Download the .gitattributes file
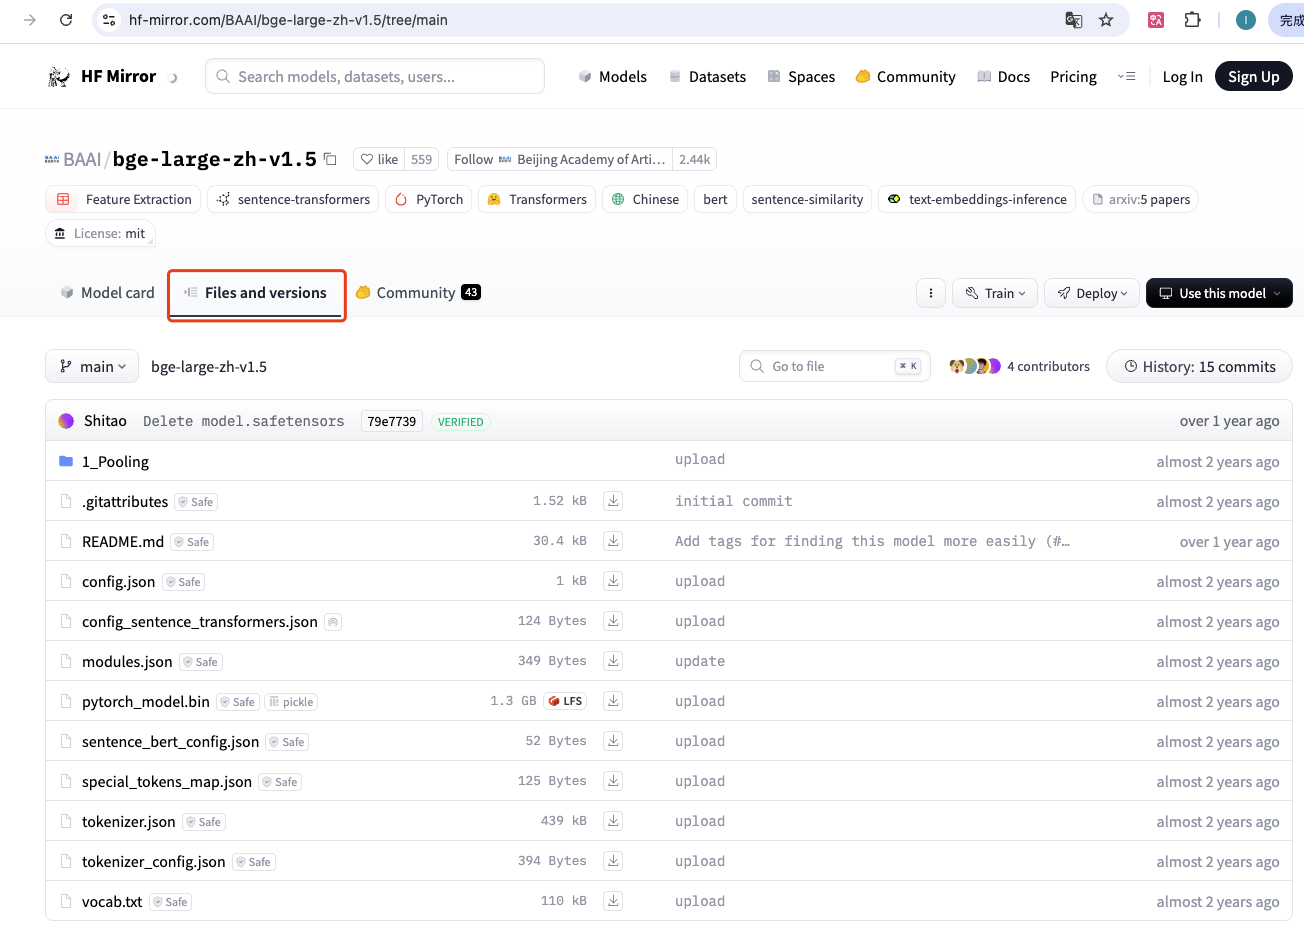 613,501
